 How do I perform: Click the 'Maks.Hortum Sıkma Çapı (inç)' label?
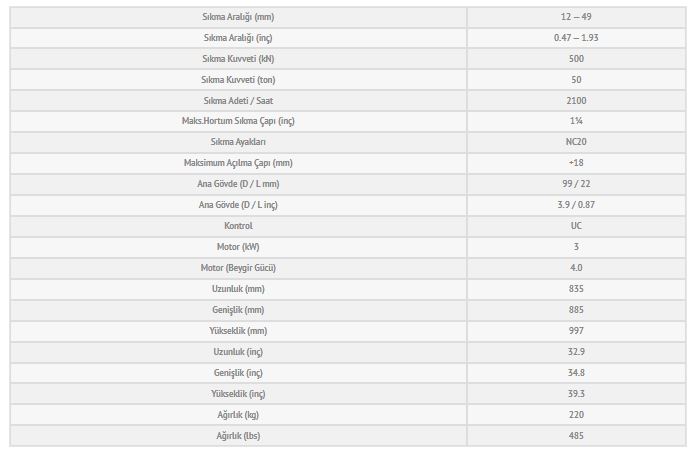238,121
